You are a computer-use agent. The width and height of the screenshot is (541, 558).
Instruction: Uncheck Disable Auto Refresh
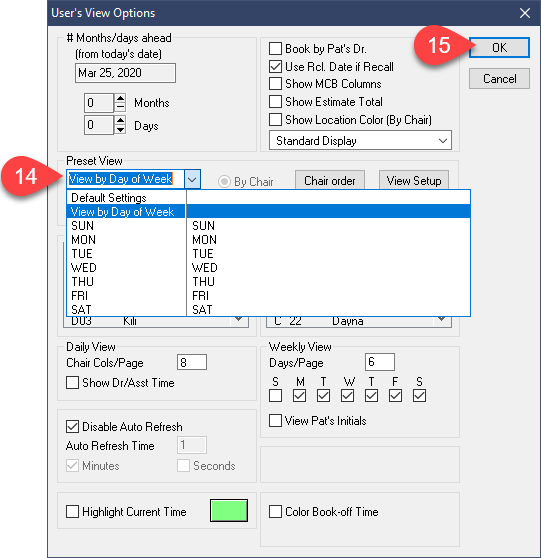coord(73,426)
